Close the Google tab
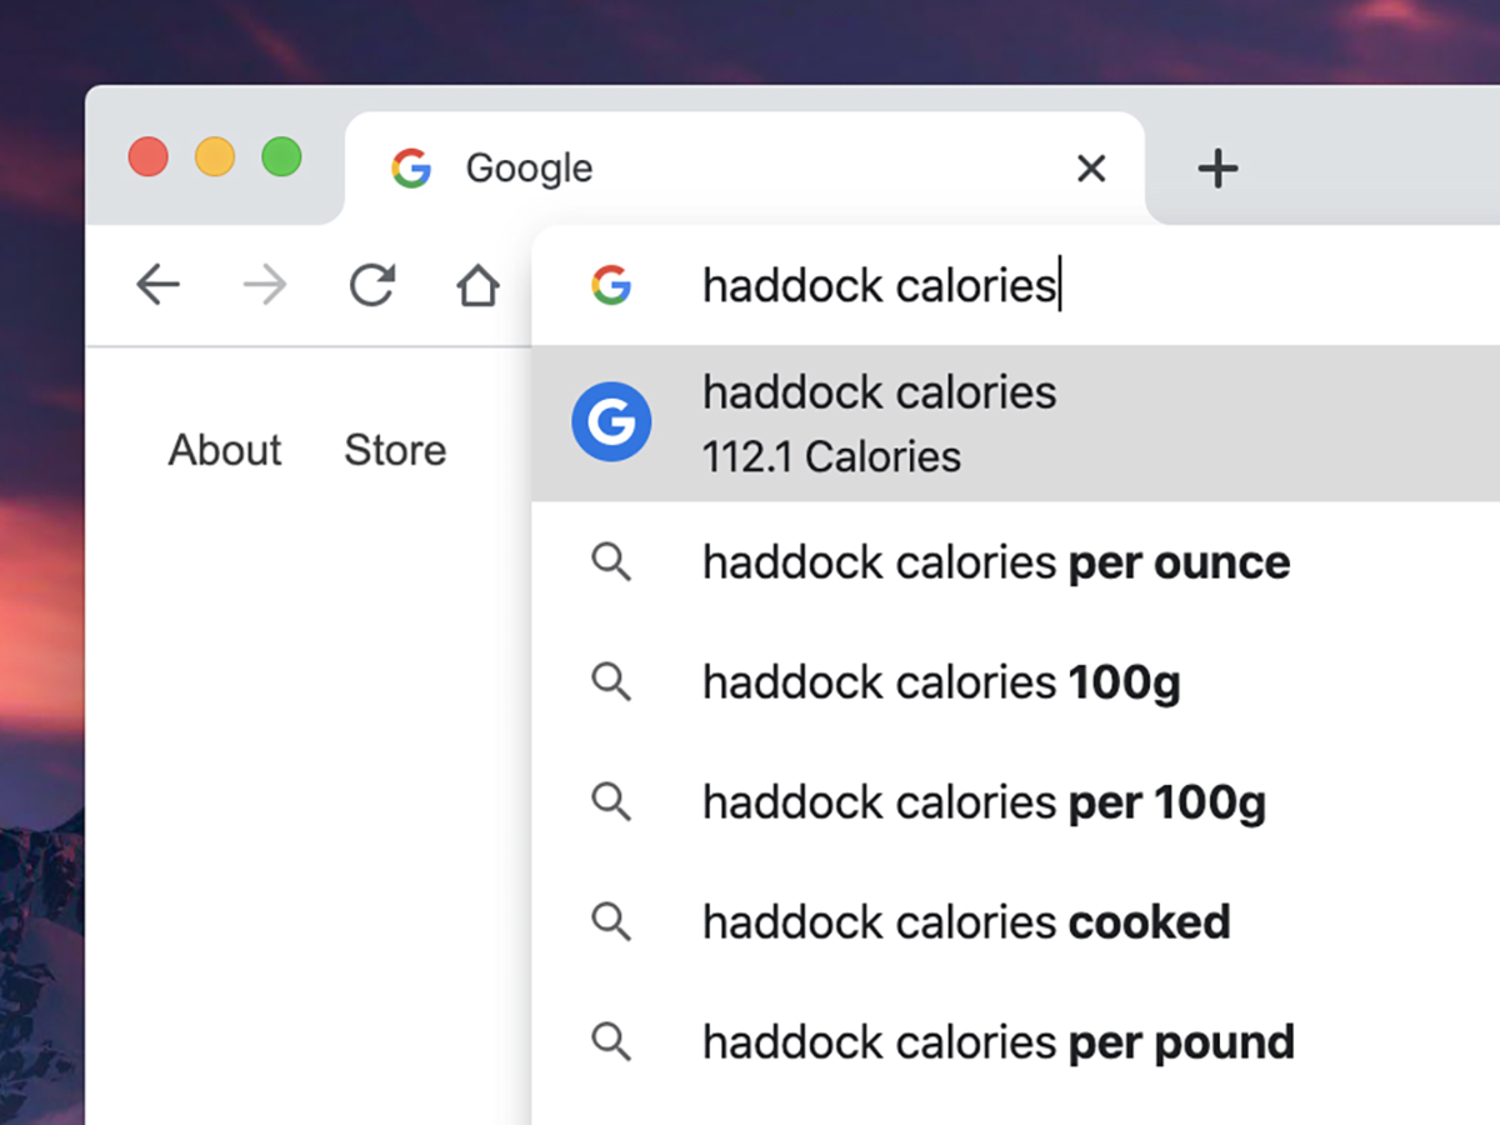This screenshot has height=1125, width=1500. 1091,168
